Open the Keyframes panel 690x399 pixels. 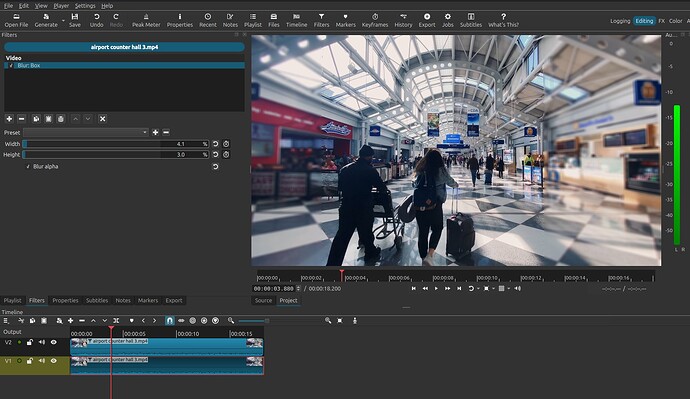(375, 20)
